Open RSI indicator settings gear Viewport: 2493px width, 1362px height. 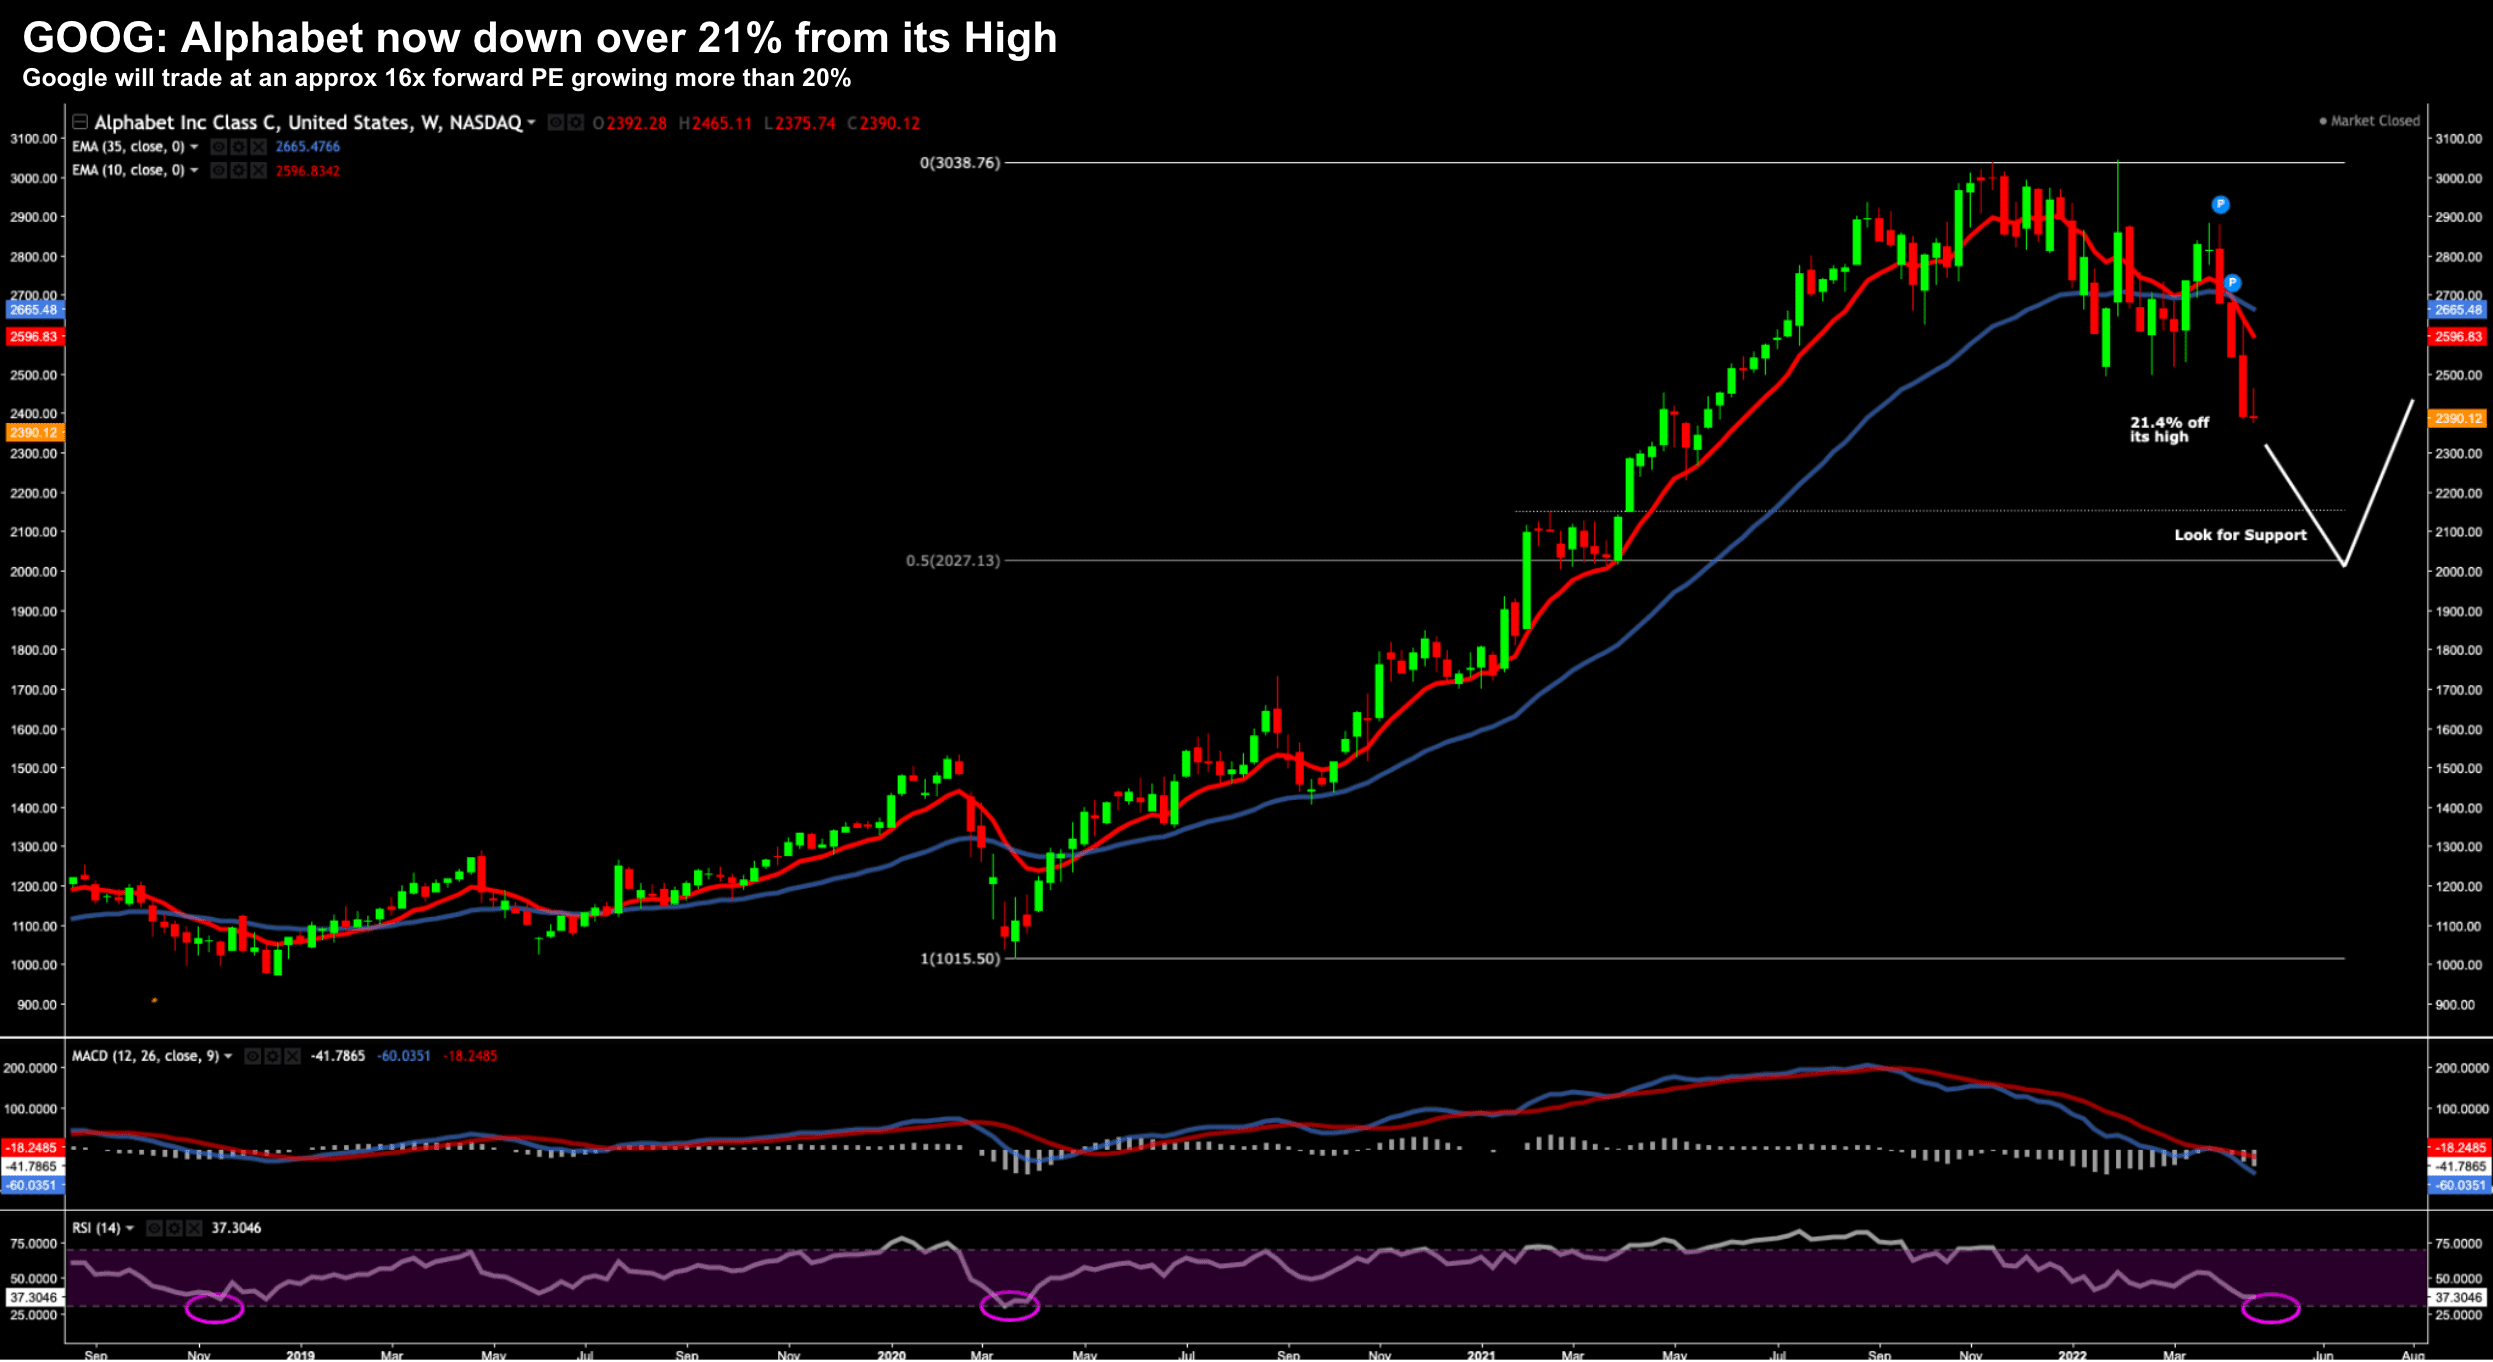click(174, 1228)
